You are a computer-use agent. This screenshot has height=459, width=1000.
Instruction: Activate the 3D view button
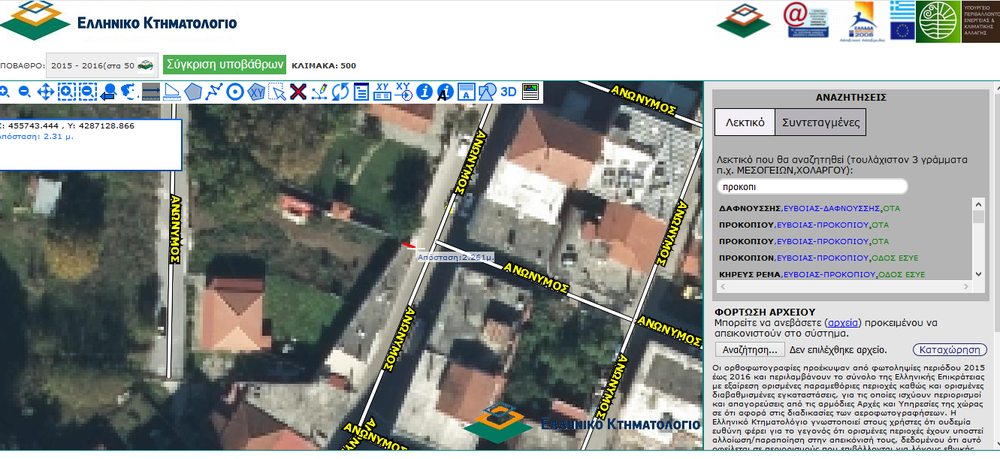tap(508, 92)
